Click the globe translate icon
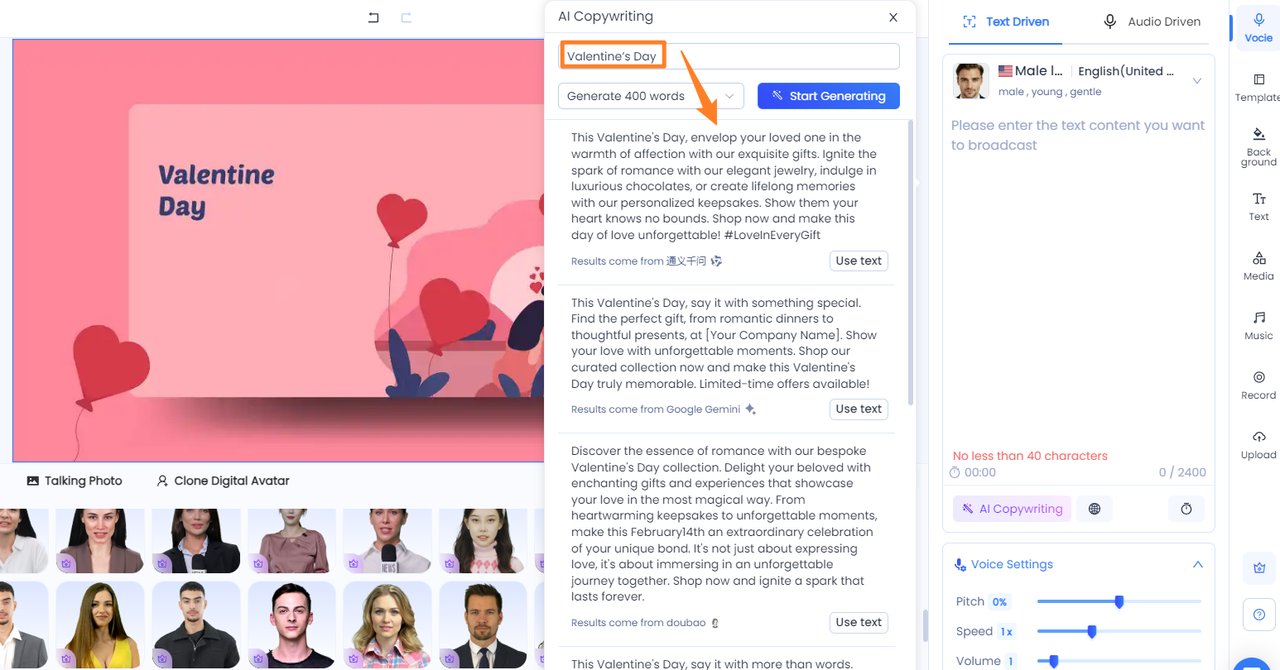The height and width of the screenshot is (670, 1280). click(1094, 509)
